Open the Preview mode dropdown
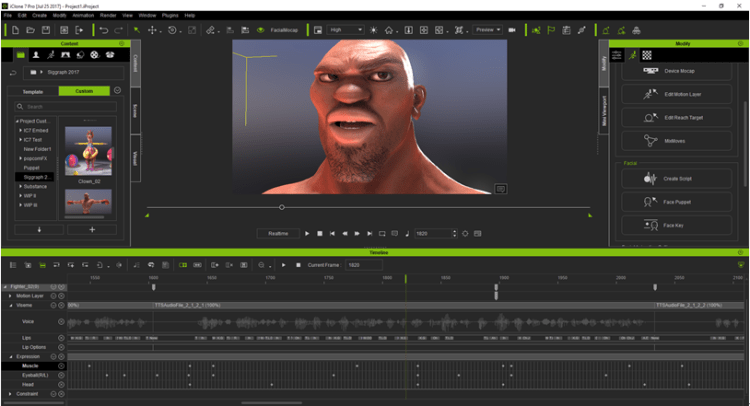This screenshot has height=406, width=750. click(x=487, y=30)
